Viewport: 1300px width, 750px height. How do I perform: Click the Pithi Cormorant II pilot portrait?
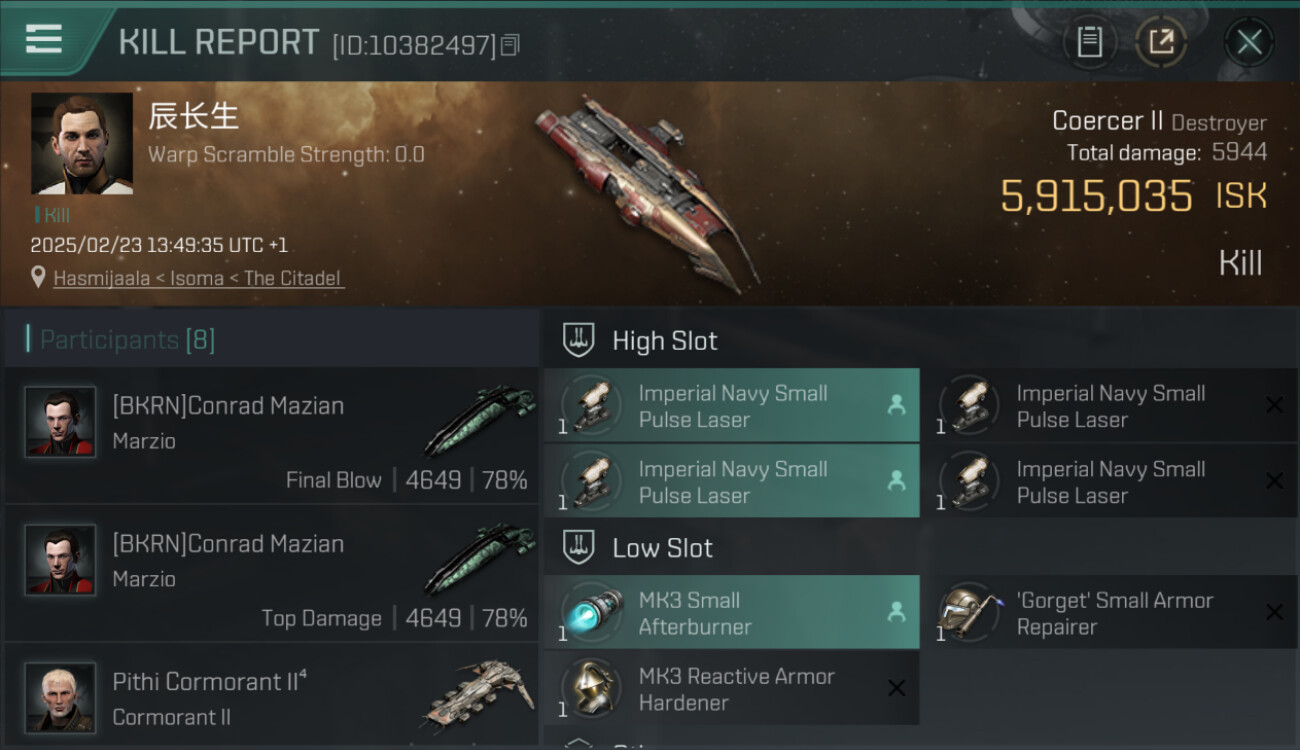point(60,696)
